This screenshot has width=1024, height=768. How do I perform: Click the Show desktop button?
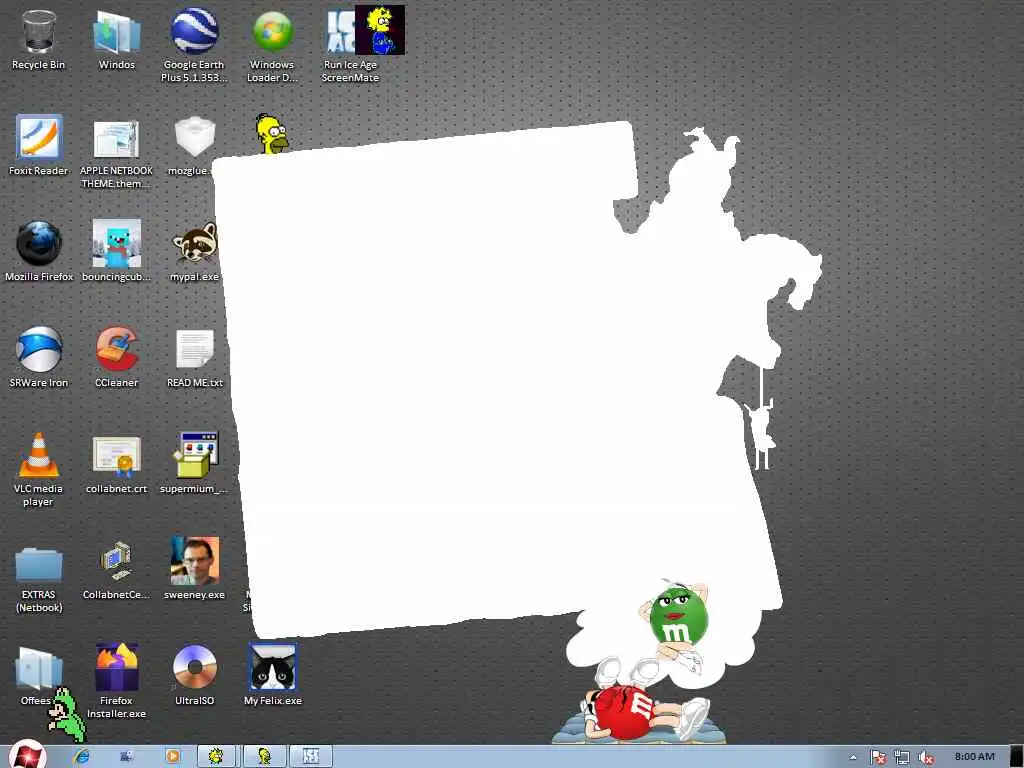point(1017,756)
